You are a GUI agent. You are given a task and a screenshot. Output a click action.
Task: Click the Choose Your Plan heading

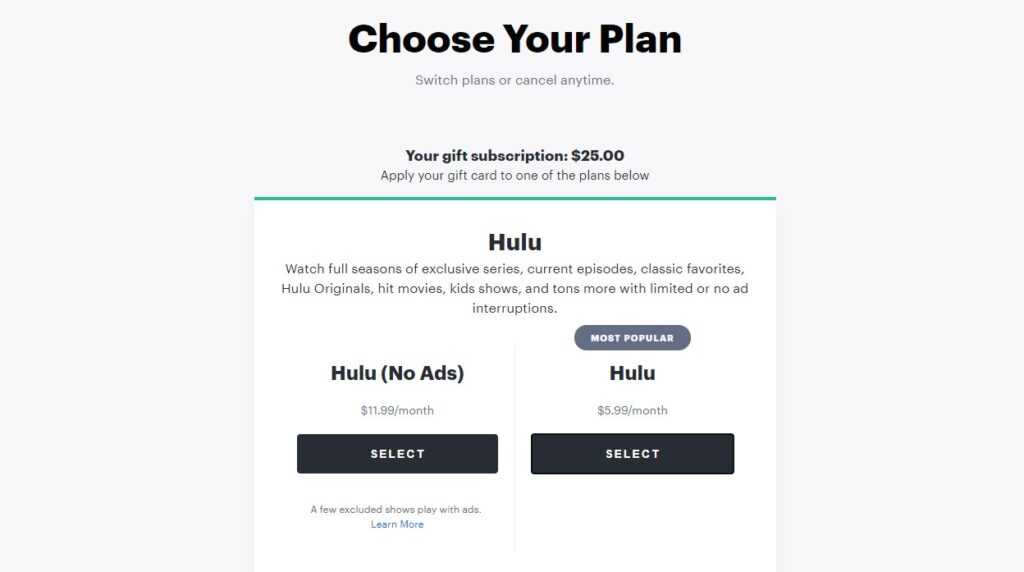[514, 39]
